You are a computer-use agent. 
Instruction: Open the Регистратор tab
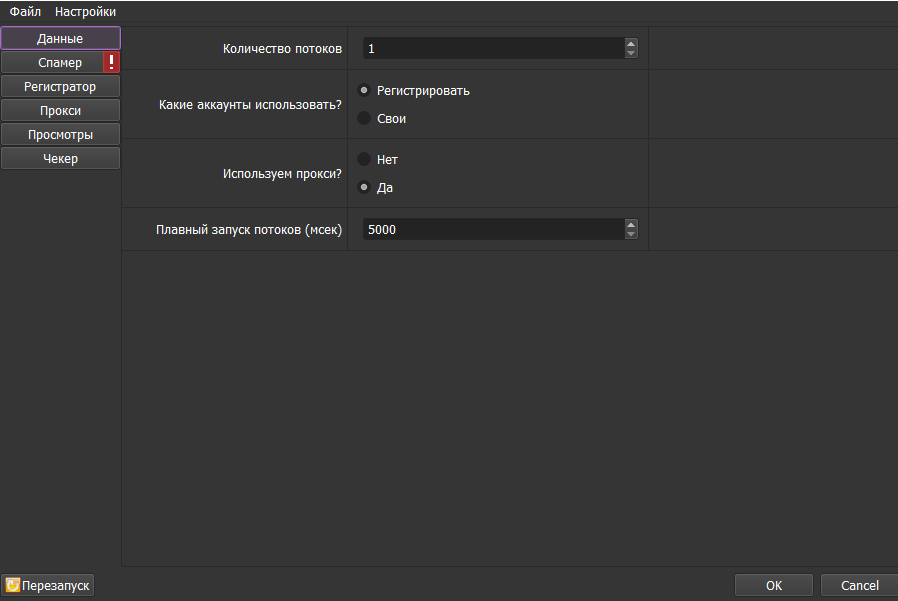(60, 86)
